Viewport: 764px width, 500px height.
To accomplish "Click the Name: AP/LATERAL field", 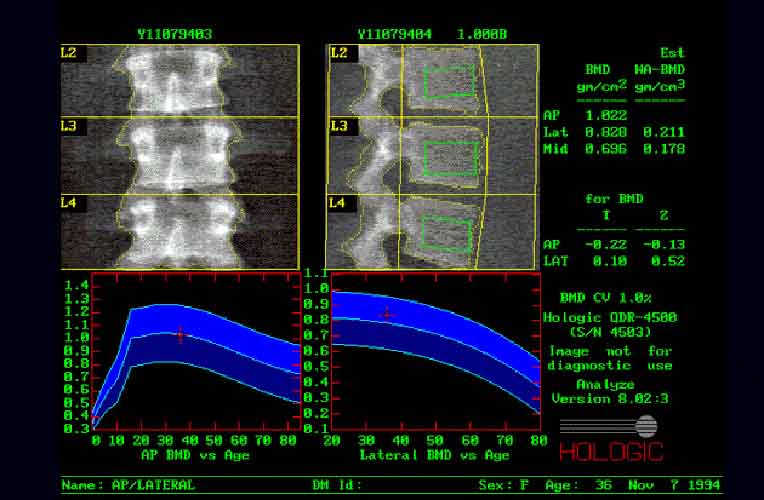I will (129, 485).
